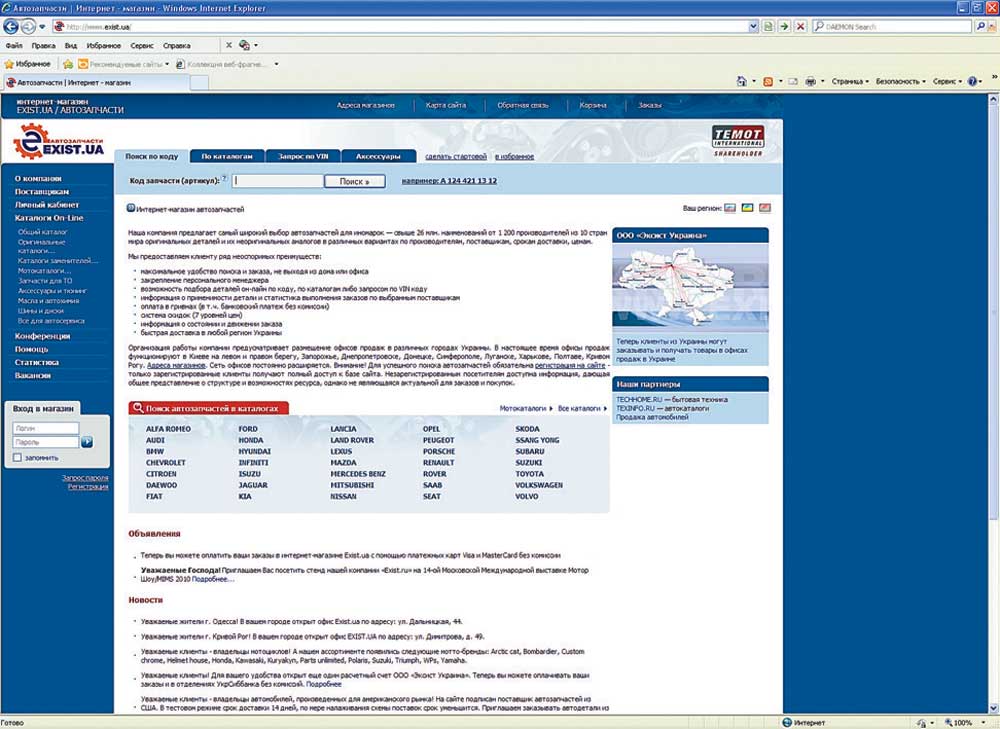Click the "Поиск »" search button
This screenshot has height=729, width=1000.
355,181
